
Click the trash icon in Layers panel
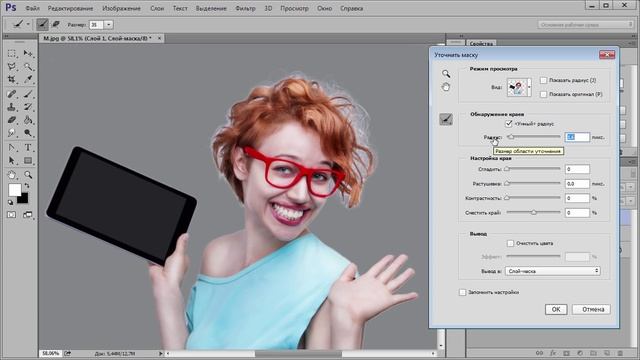tap(620, 353)
